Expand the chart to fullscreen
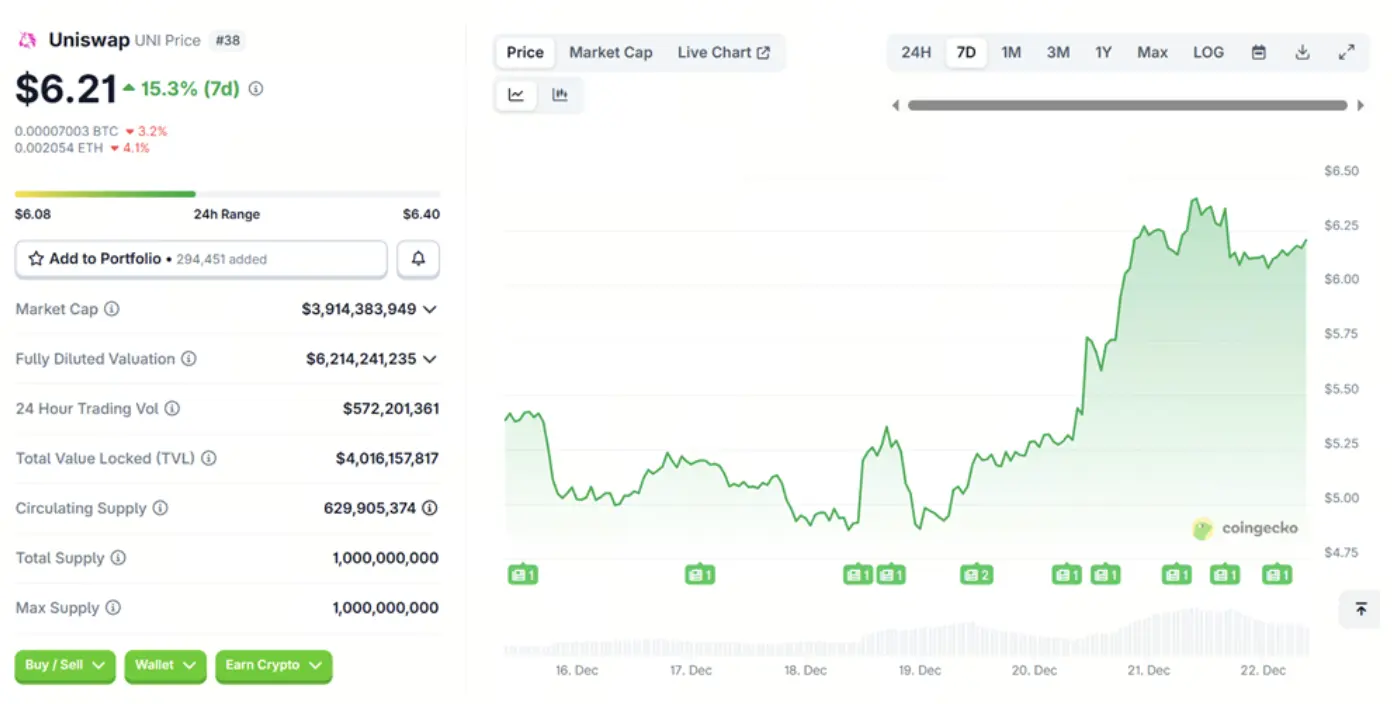 1346,53
